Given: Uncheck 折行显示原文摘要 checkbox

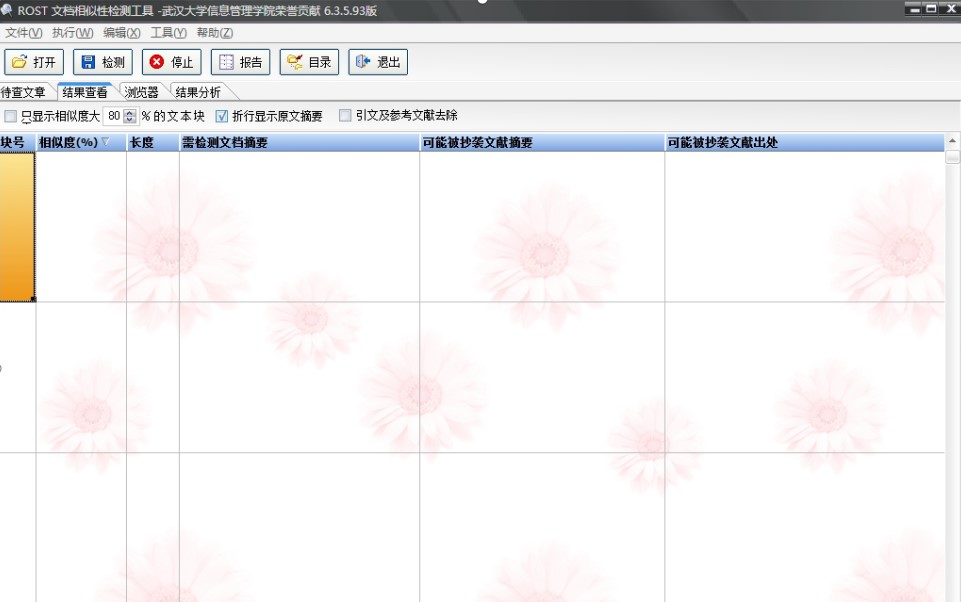Looking at the screenshot, I should [x=222, y=116].
